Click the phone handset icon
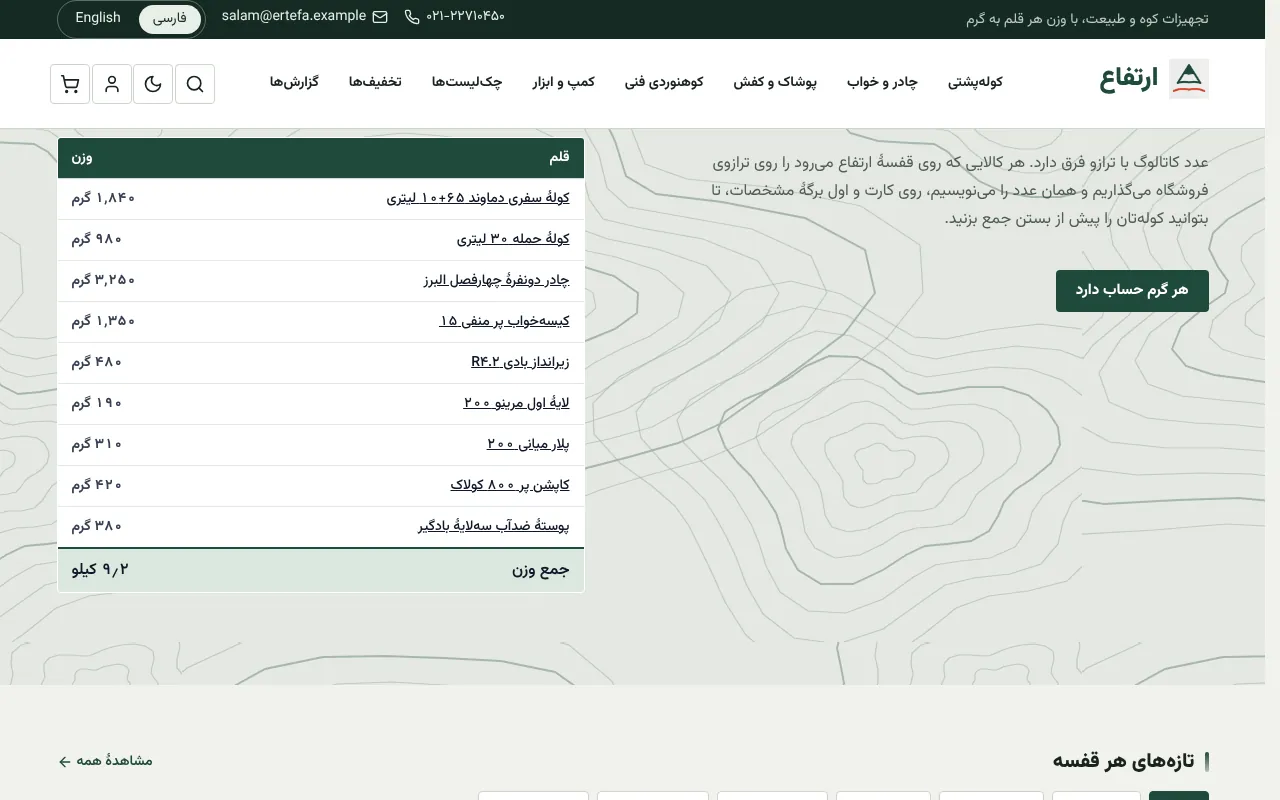 point(412,17)
